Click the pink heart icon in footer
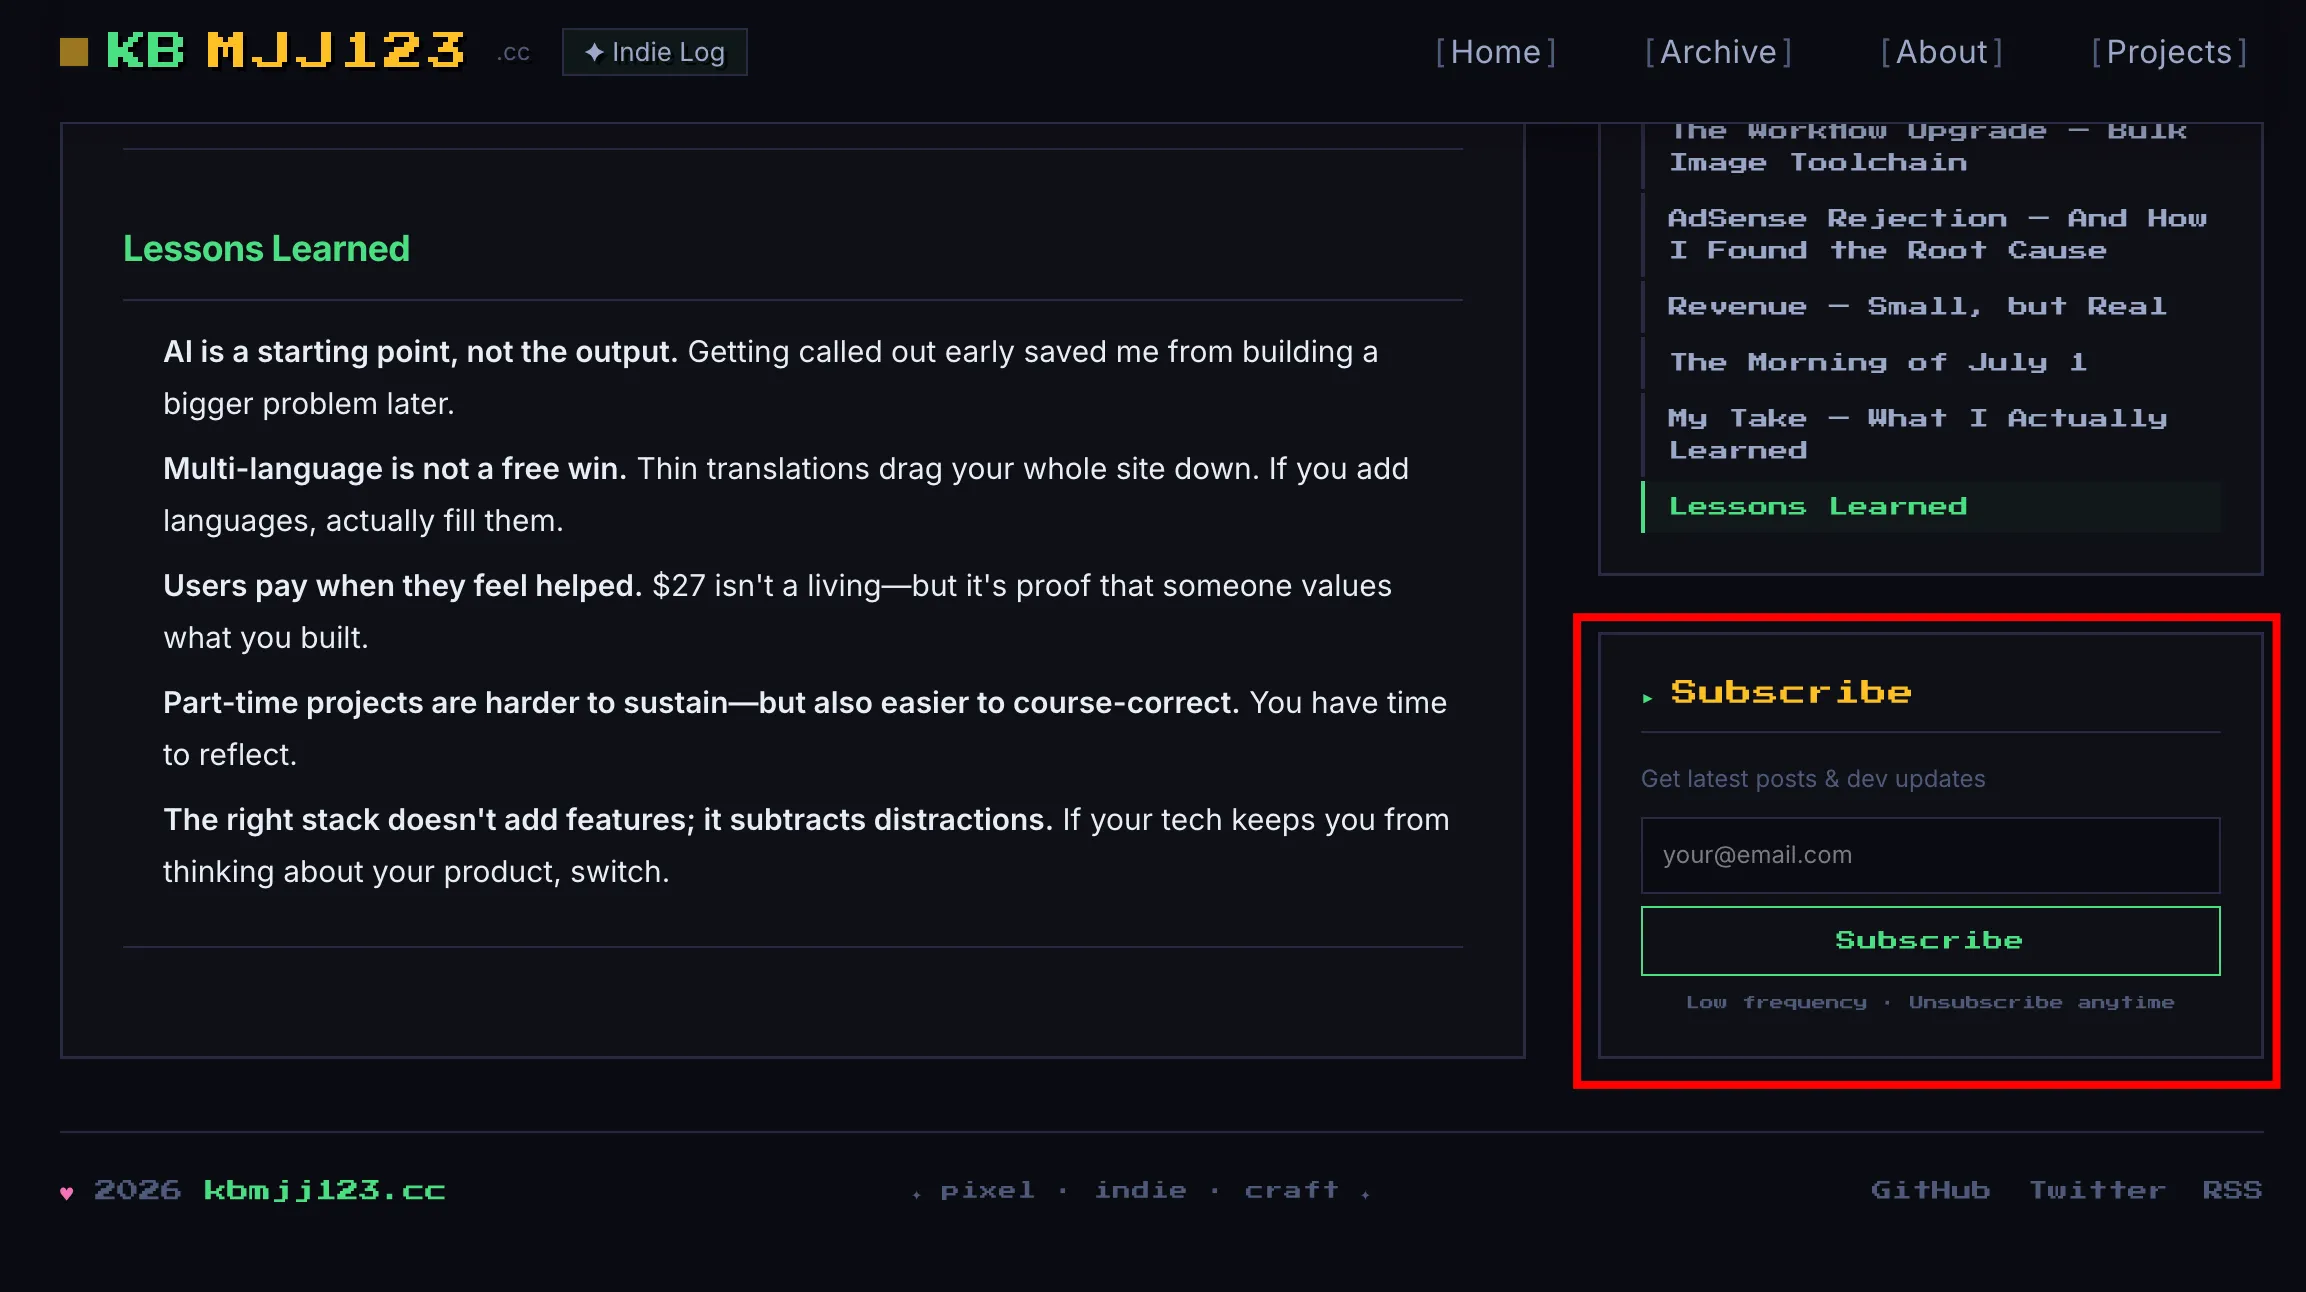The height and width of the screenshot is (1292, 2306). click(67, 1192)
